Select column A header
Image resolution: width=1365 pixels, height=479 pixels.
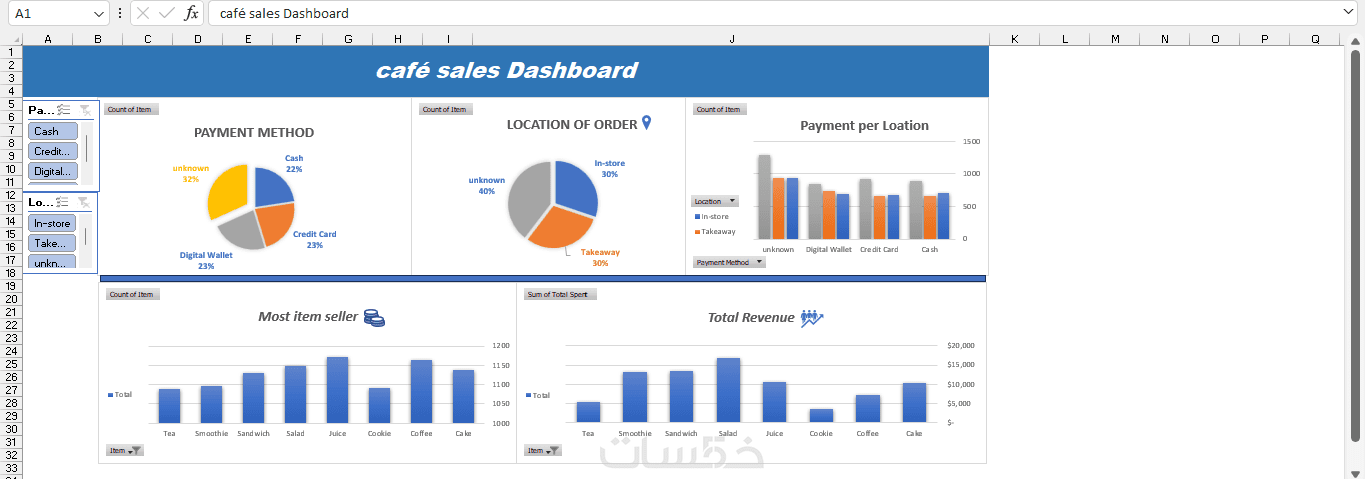click(48, 39)
